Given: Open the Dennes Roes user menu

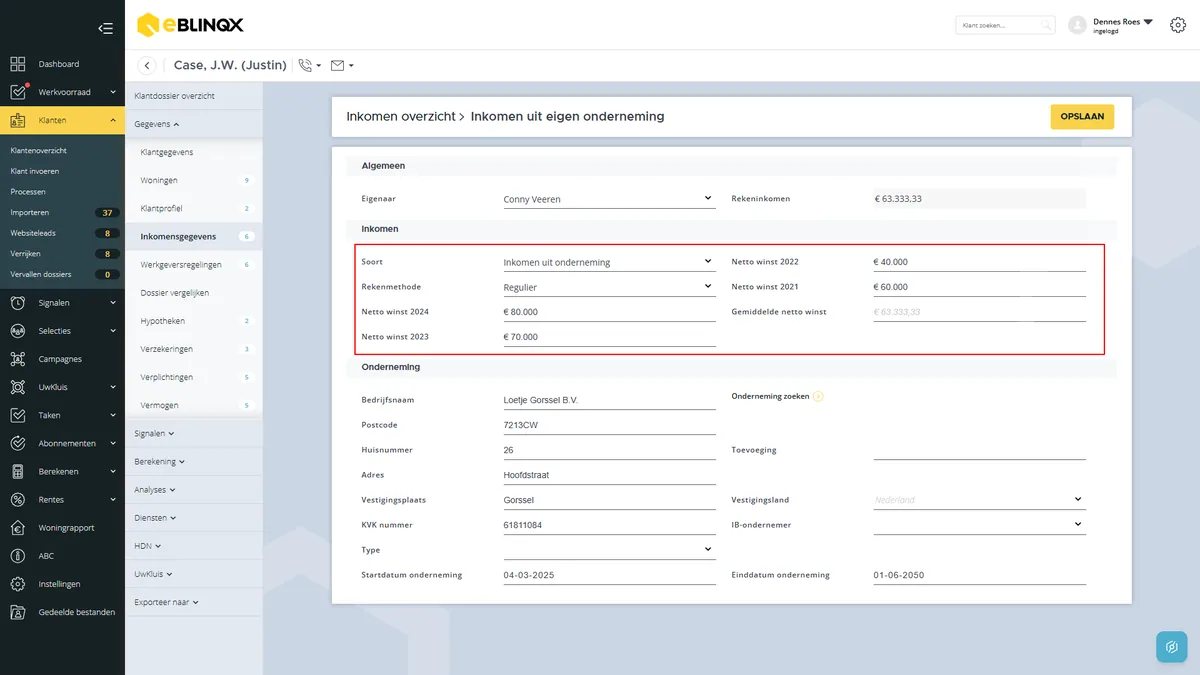Looking at the screenshot, I should coord(1123,25).
